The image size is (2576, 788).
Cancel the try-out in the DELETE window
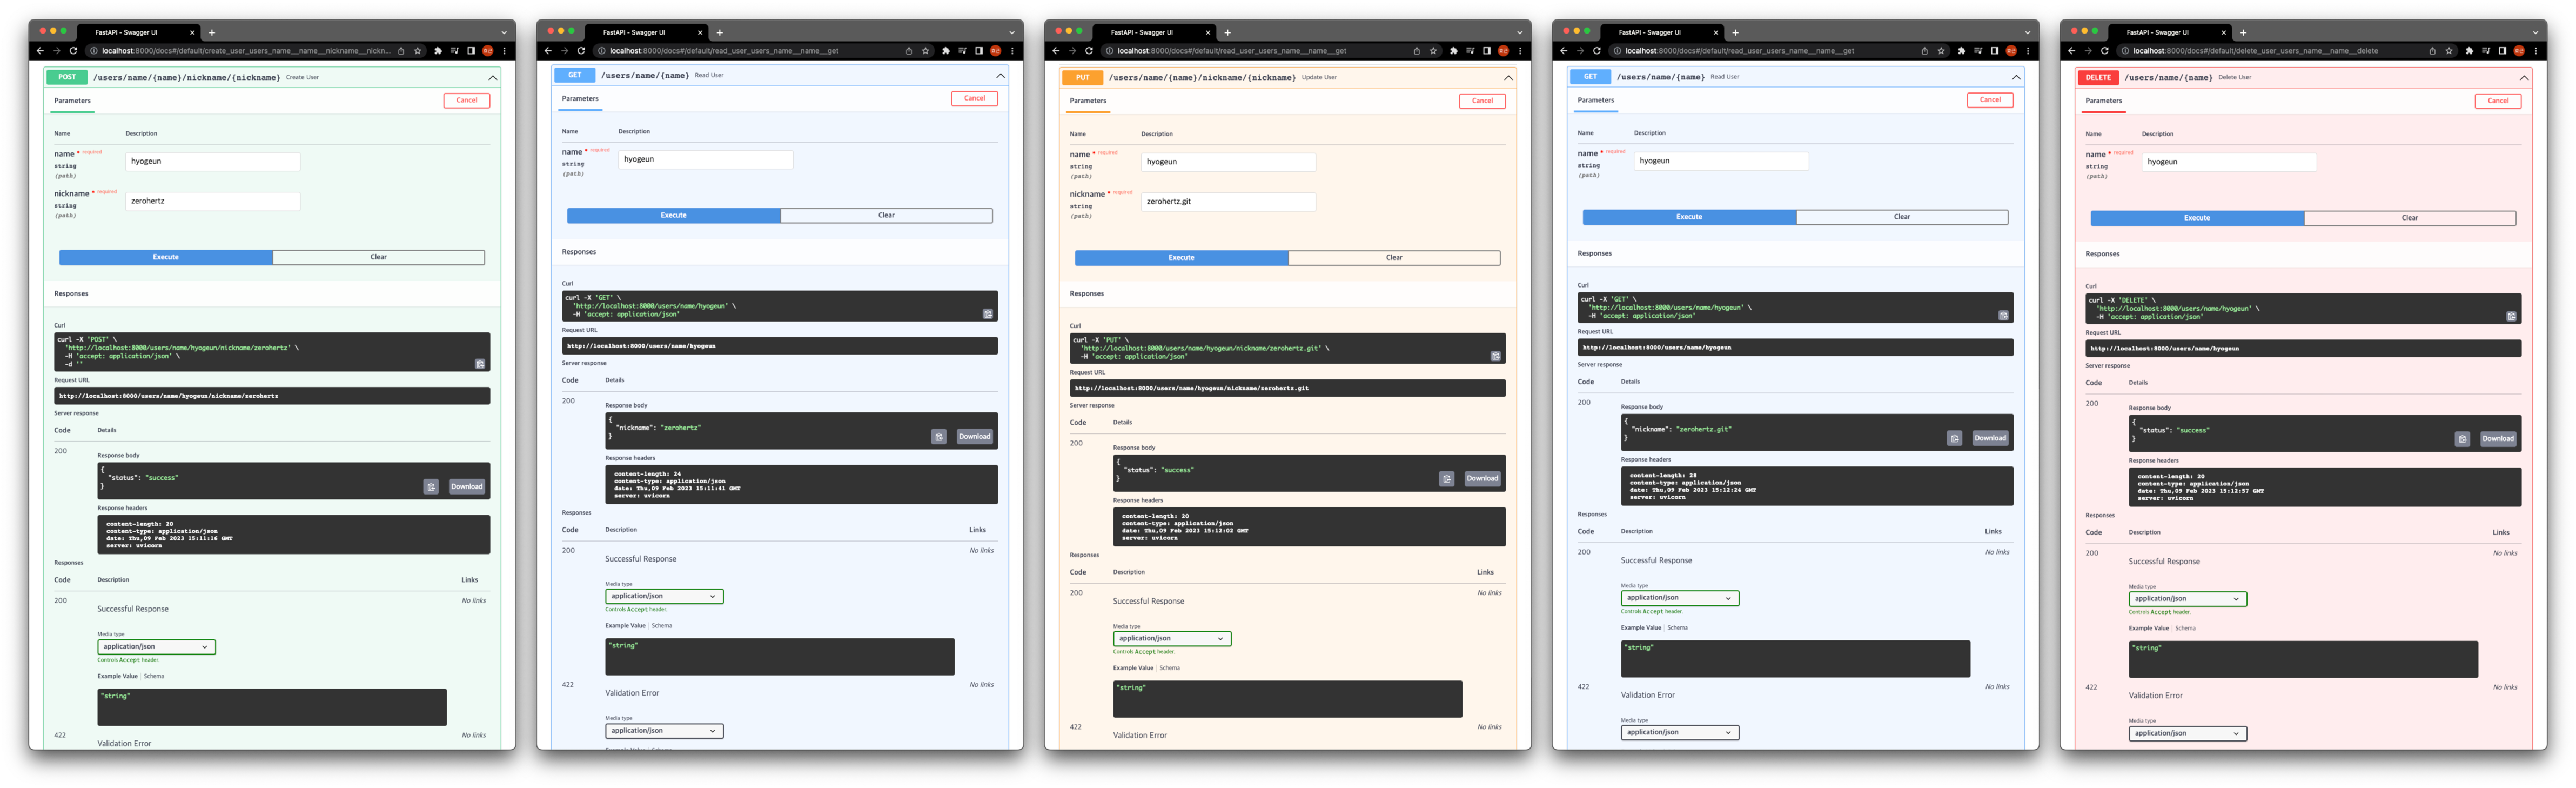coord(2498,101)
